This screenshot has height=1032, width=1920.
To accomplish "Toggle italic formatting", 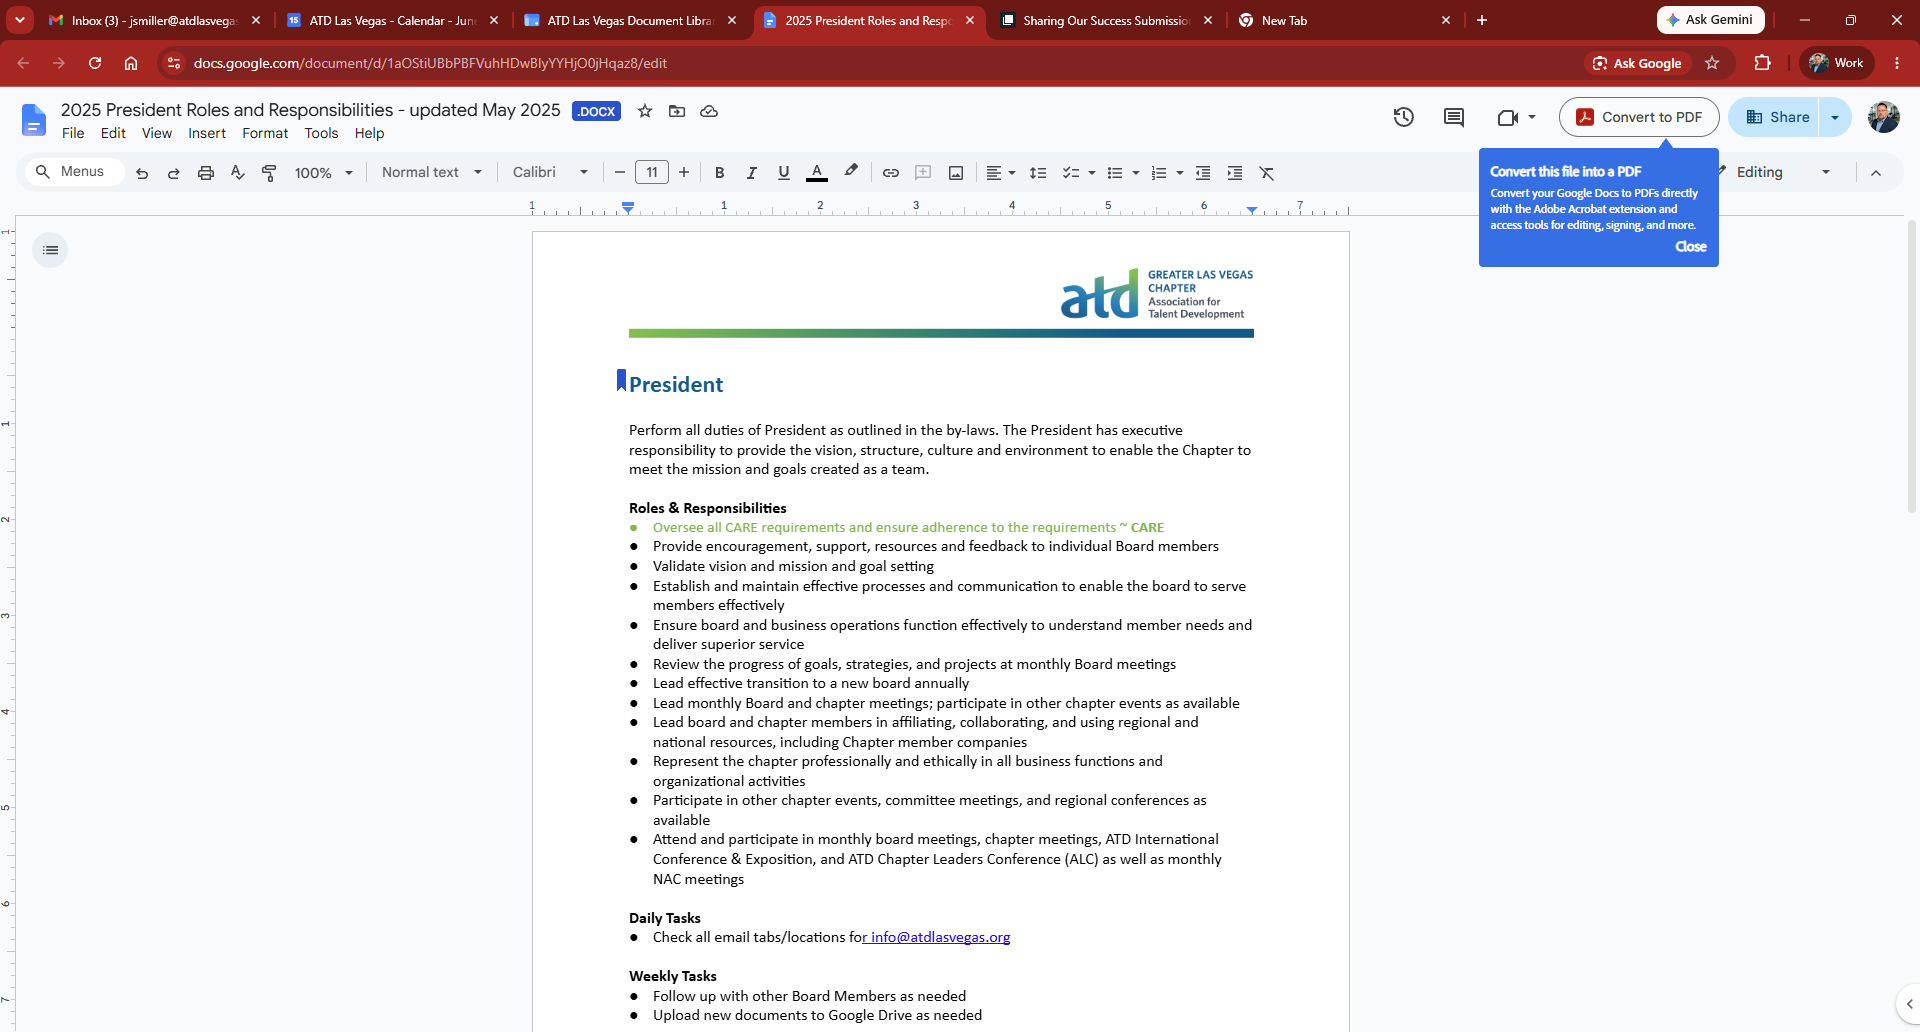I will 751,173.
